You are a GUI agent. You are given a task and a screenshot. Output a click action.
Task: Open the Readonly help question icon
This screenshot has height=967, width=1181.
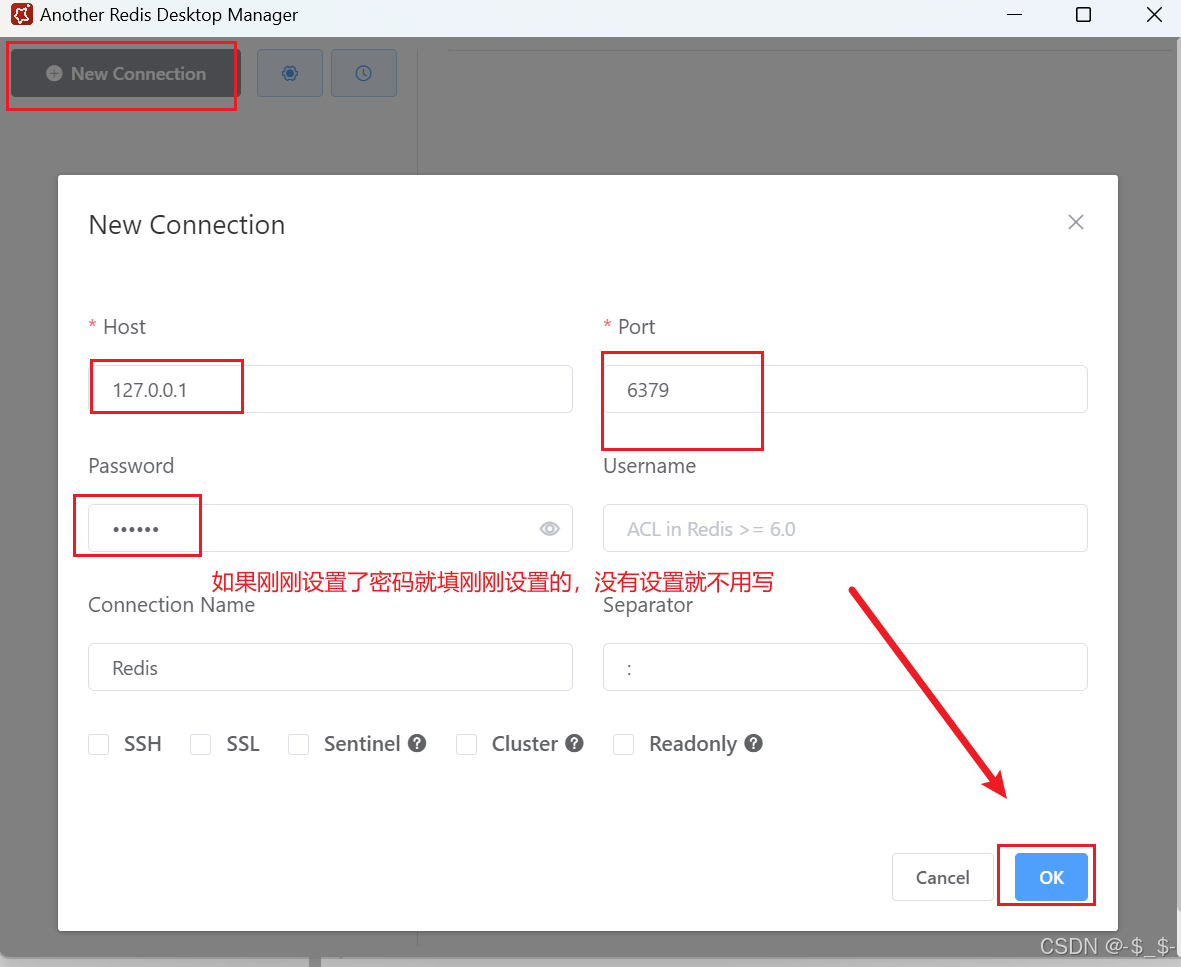(x=754, y=743)
